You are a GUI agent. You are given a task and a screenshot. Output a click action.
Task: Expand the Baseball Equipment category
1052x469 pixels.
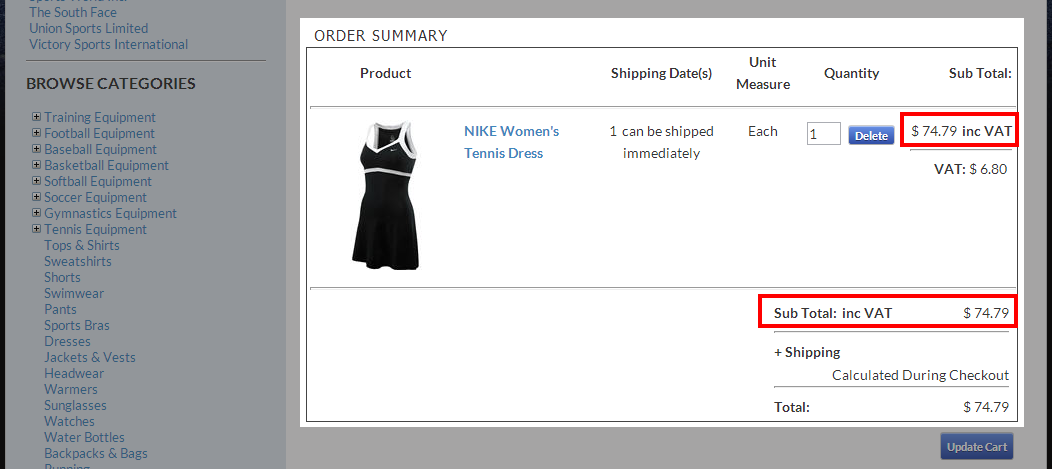coord(36,149)
